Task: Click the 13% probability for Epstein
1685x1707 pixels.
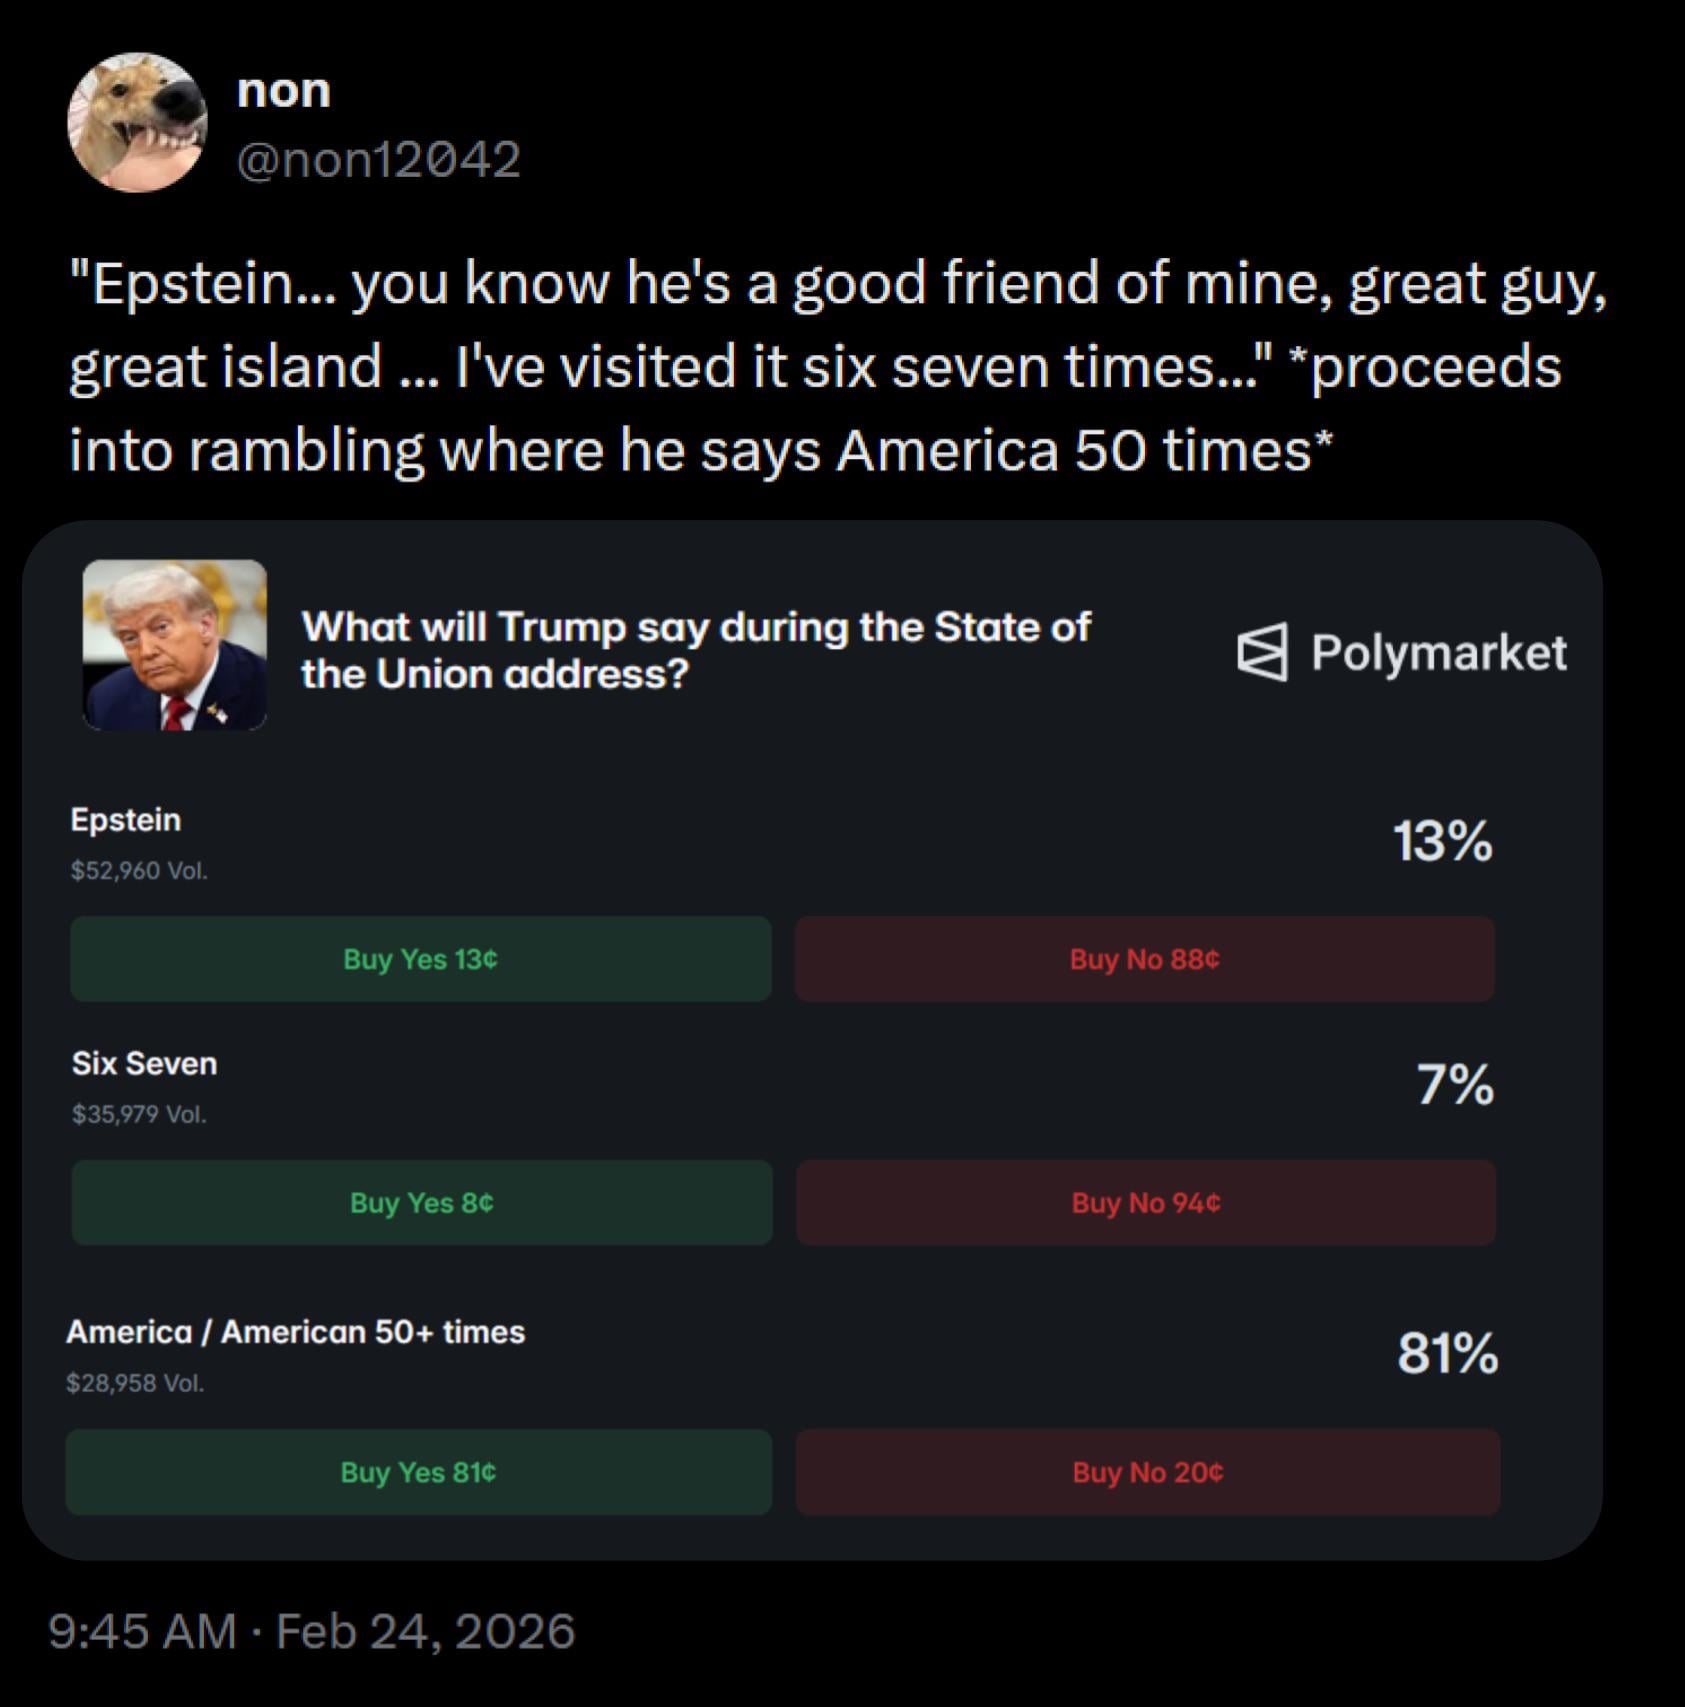Action: pos(1442,840)
